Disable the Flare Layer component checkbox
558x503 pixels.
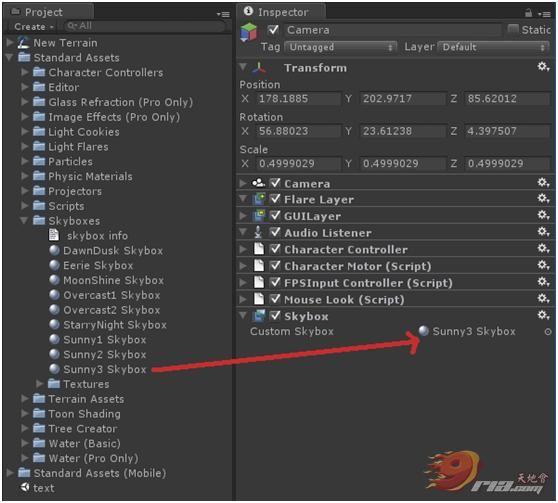point(275,199)
